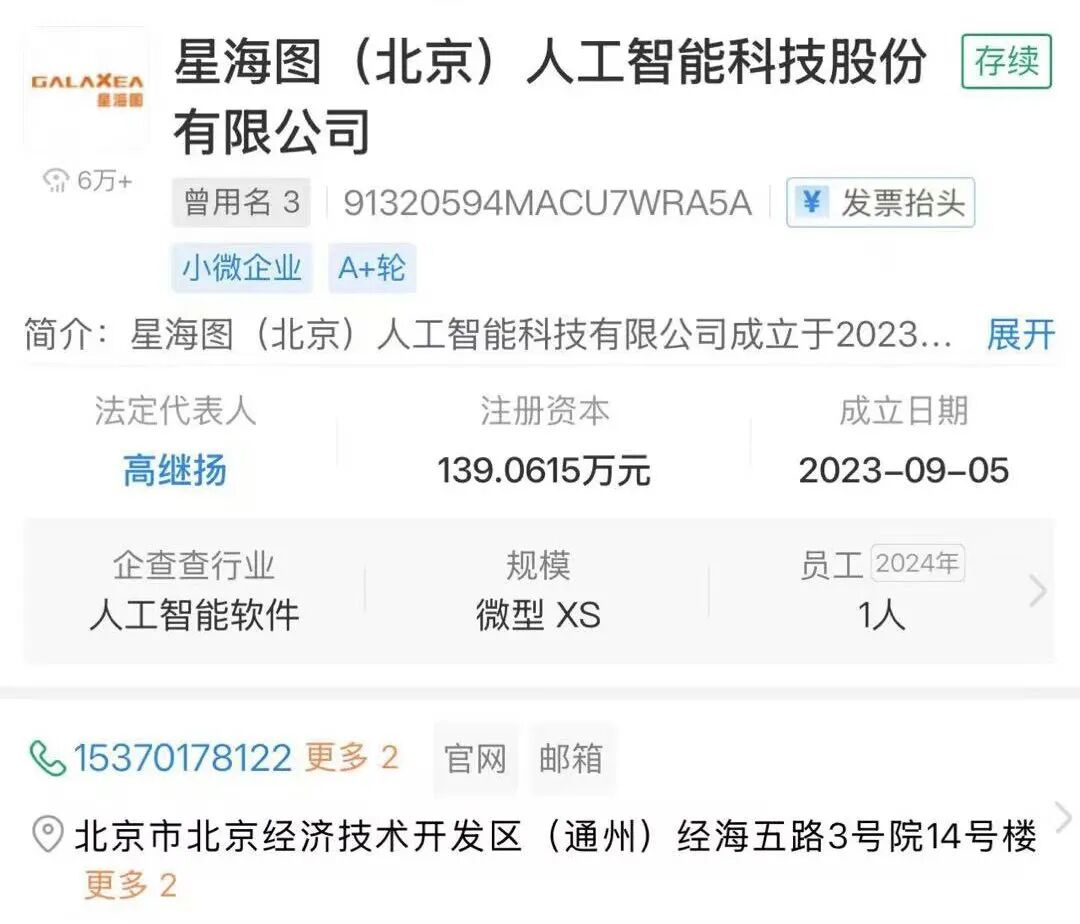The height and width of the screenshot is (924, 1080).
Task: Click the green phone call icon
Action: (48, 758)
